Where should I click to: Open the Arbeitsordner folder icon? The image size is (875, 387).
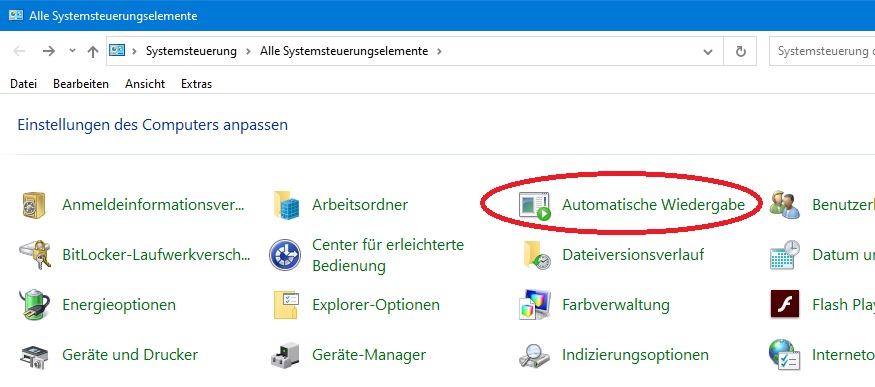[x=286, y=205]
